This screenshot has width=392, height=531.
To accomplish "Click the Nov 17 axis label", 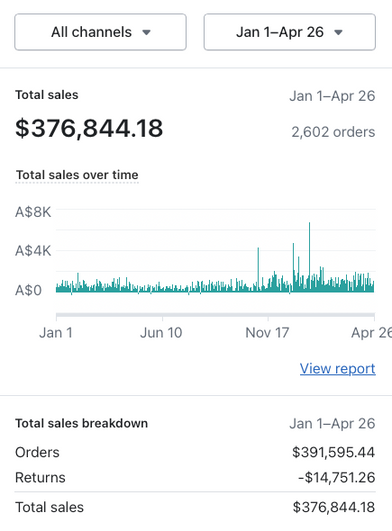I will (267, 333).
